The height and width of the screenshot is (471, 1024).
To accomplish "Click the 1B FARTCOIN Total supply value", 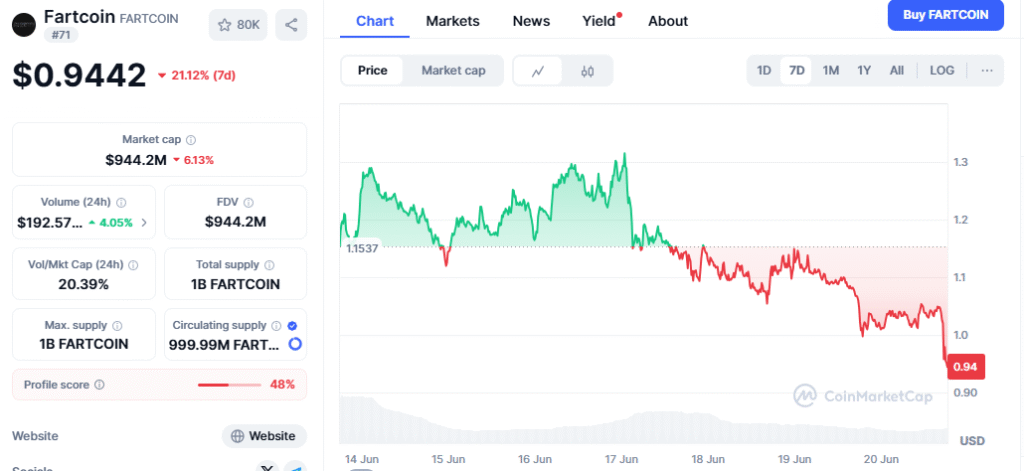I will [x=235, y=284].
